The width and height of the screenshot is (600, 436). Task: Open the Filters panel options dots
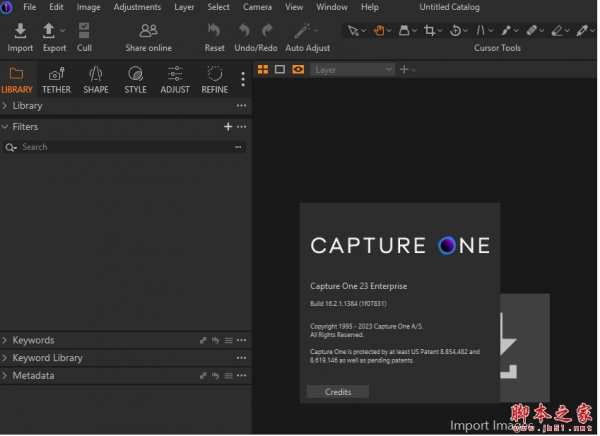(x=241, y=127)
